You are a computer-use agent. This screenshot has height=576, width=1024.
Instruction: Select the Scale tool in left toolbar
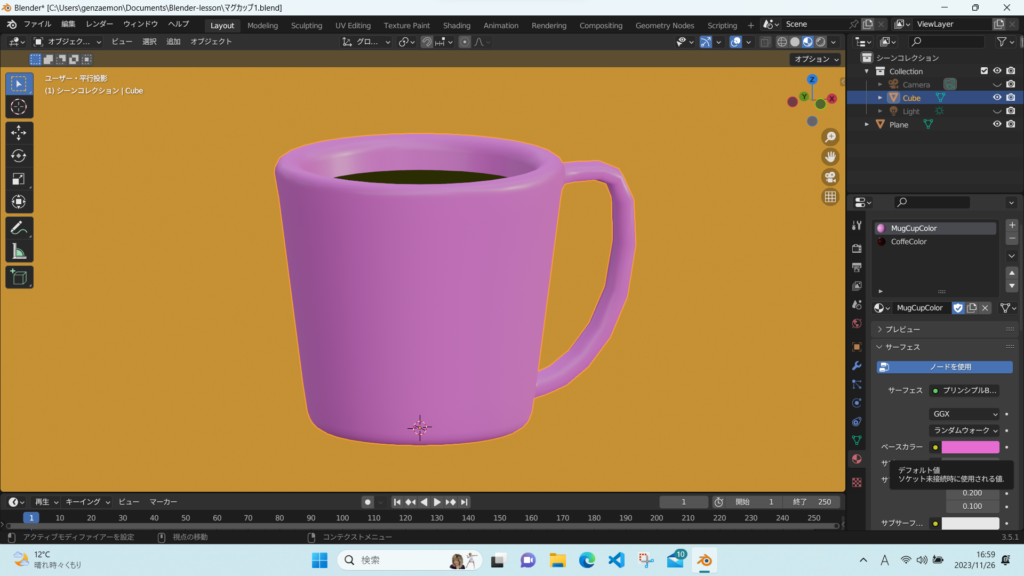[x=19, y=179]
